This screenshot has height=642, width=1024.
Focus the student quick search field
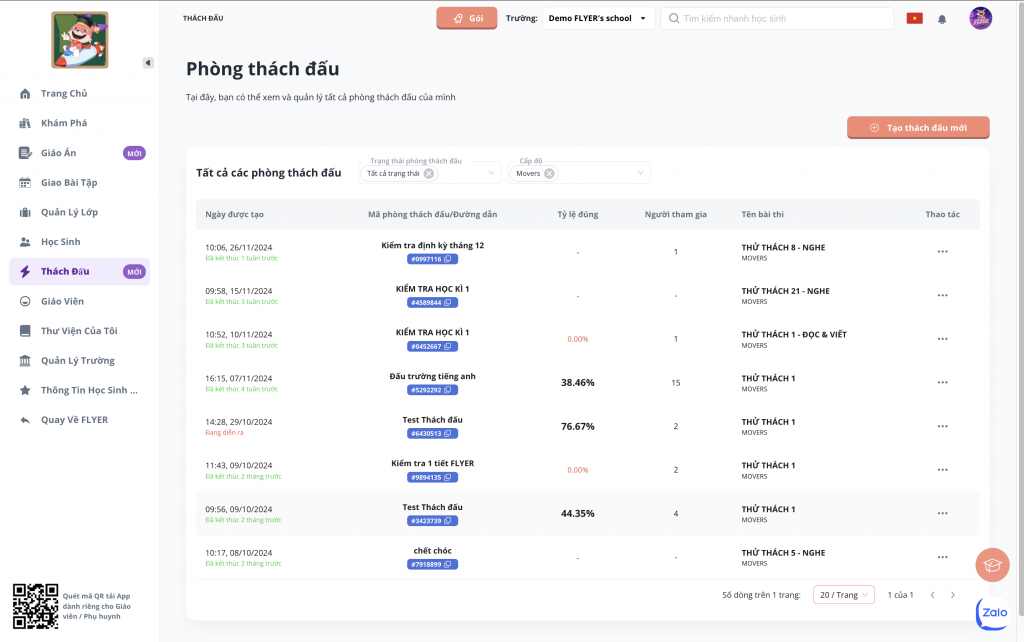pos(780,19)
